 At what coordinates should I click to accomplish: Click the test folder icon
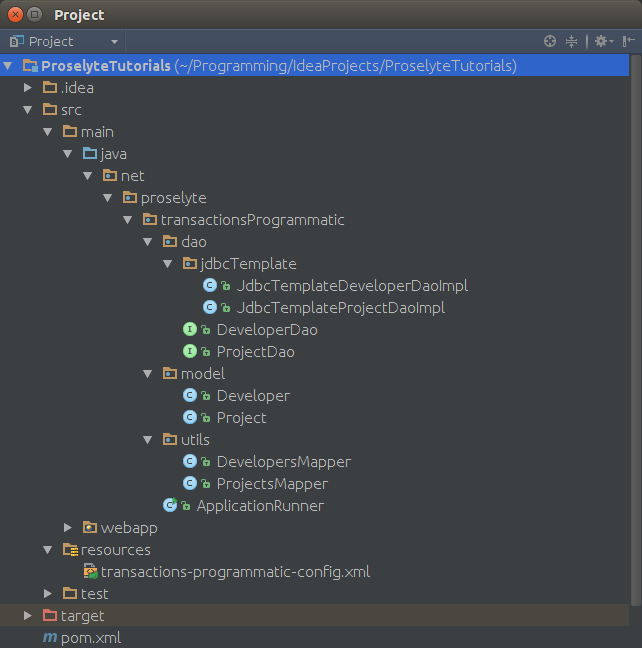pyautogui.click(x=69, y=593)
